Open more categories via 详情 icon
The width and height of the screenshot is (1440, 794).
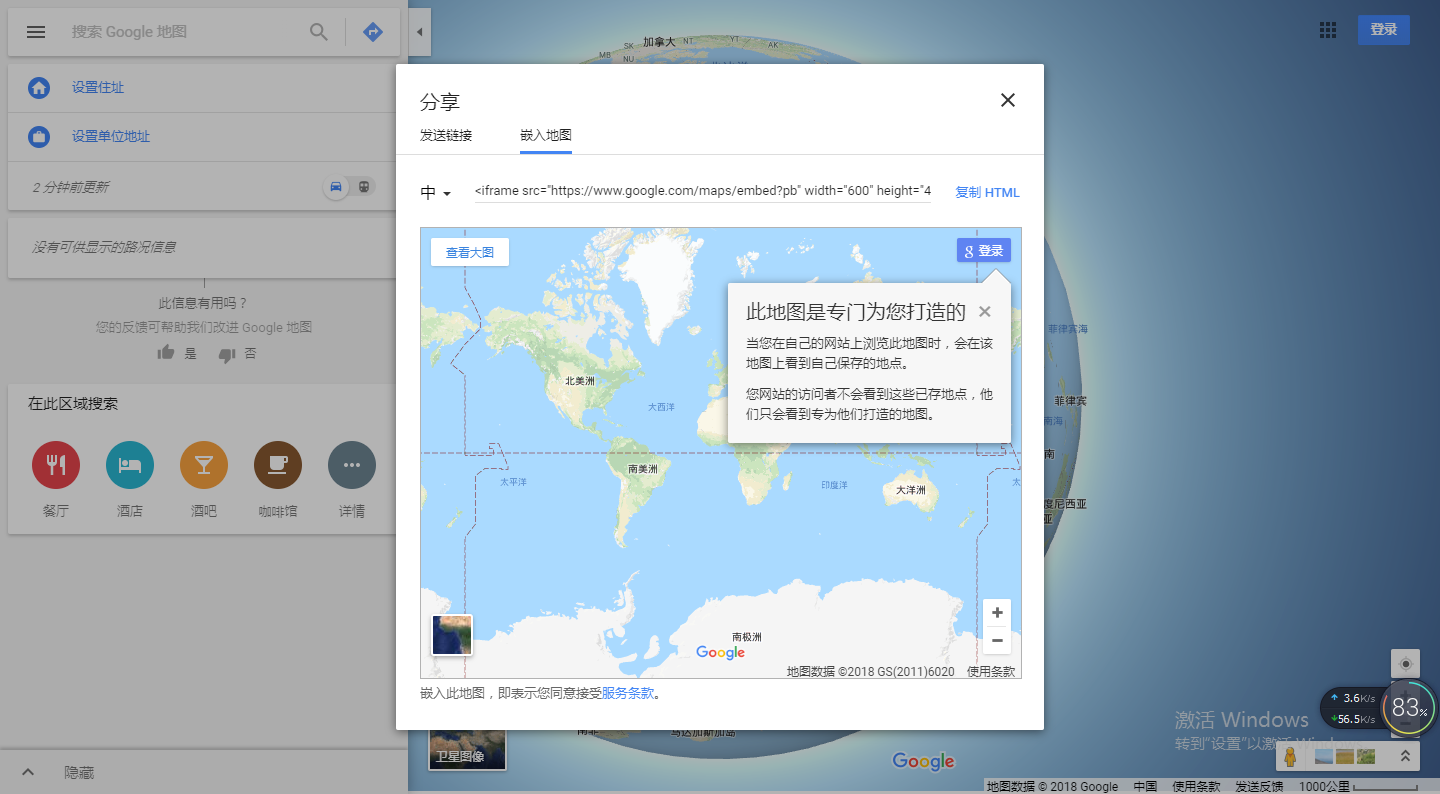pos(352,465)
